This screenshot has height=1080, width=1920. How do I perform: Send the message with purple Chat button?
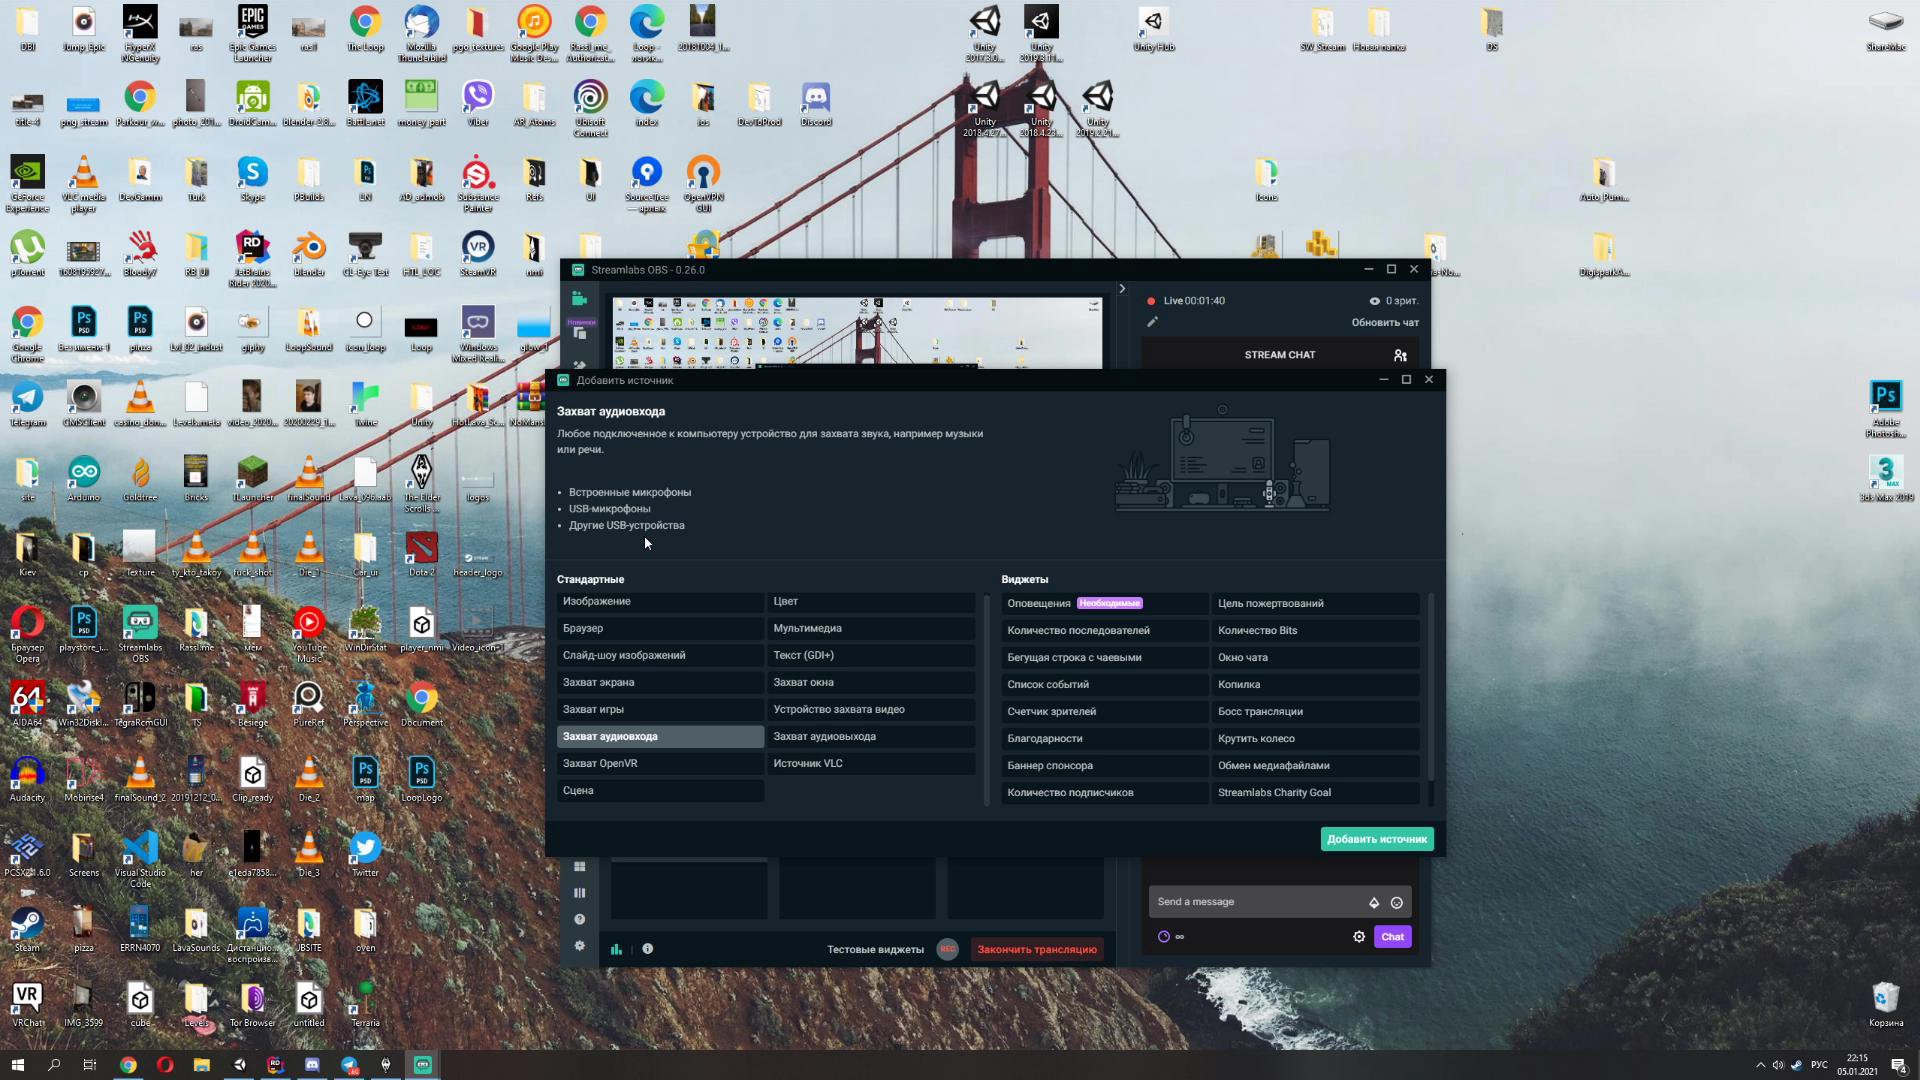click(1392, 937)
